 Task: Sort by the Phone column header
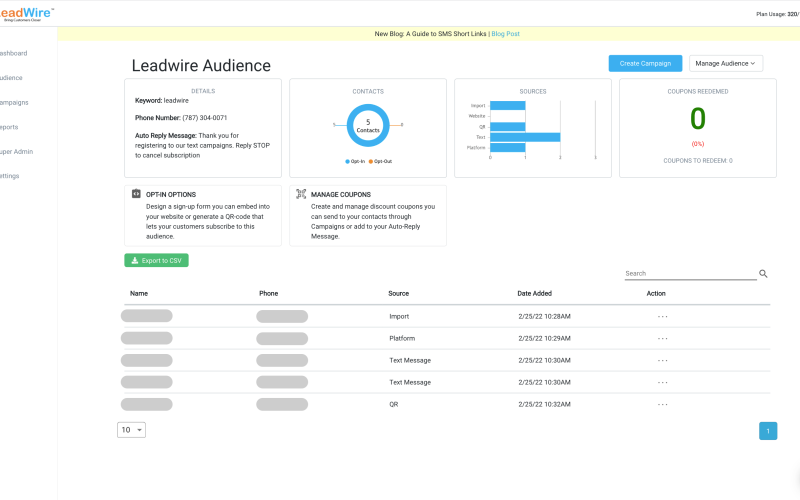click(x=268, y=293)
